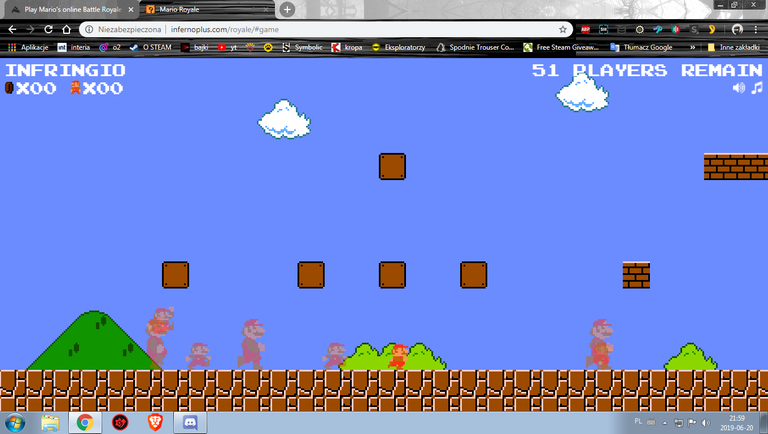Open the red-black round taskbar app

pyautogui.click(x=120, y=423)
